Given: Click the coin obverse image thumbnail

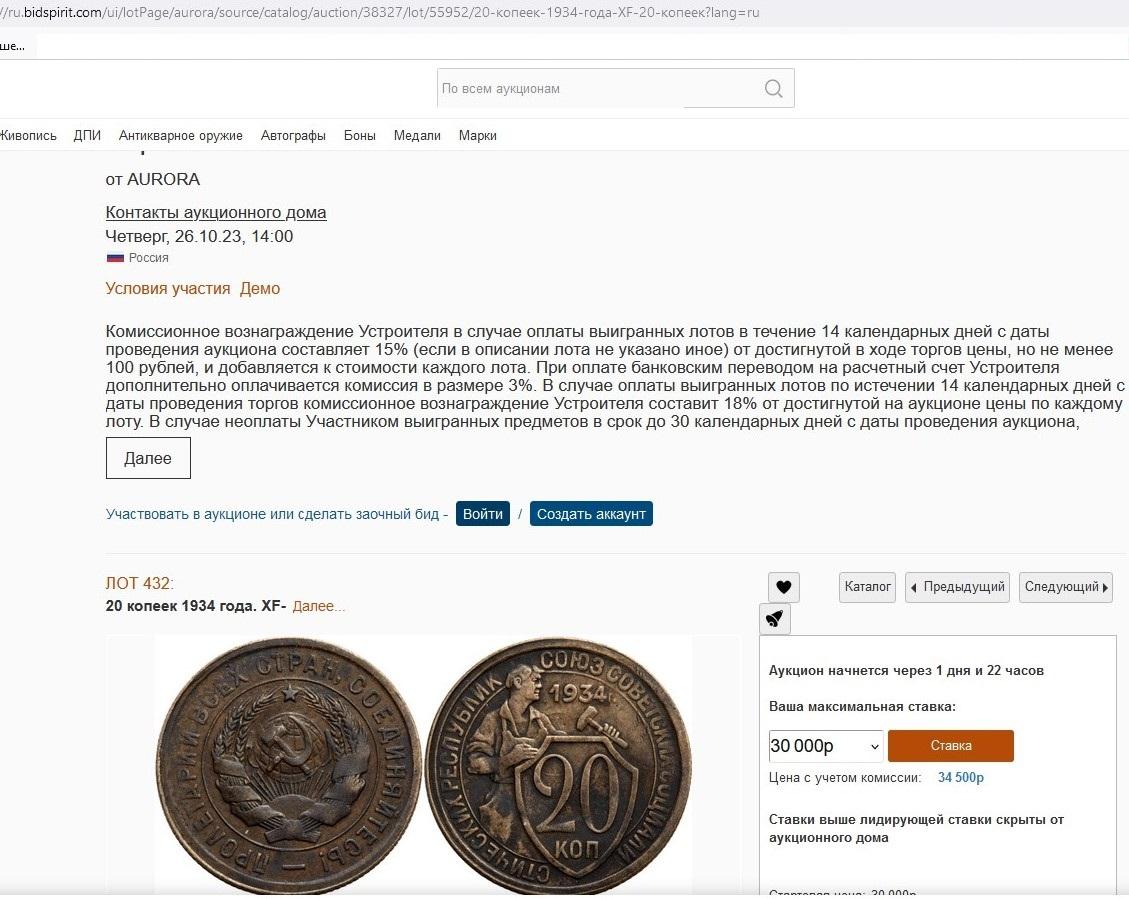Looking at the screenshot, I should click(x=289, y=766).
